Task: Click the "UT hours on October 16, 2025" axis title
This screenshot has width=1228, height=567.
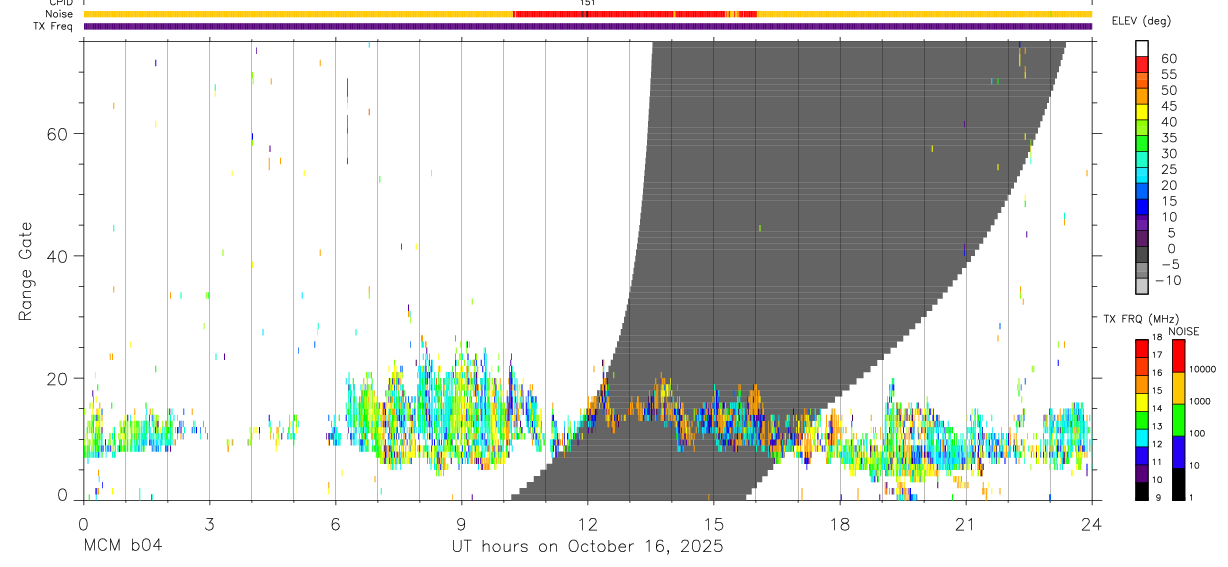Action: [587, 547]
